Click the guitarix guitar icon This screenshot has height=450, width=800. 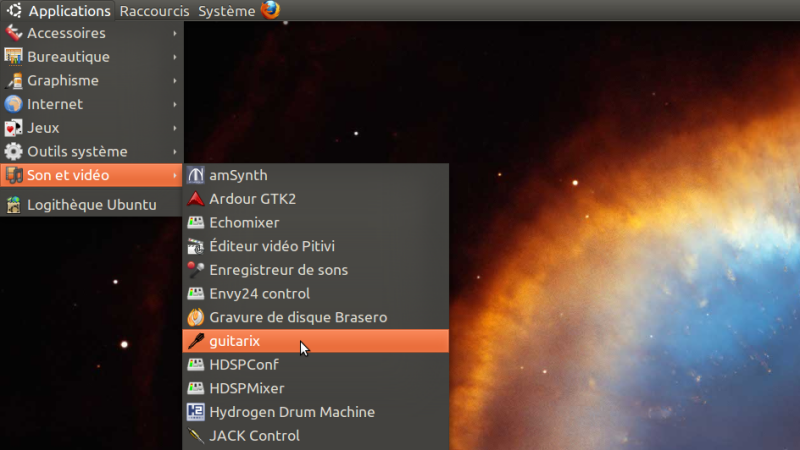point(195,341)
